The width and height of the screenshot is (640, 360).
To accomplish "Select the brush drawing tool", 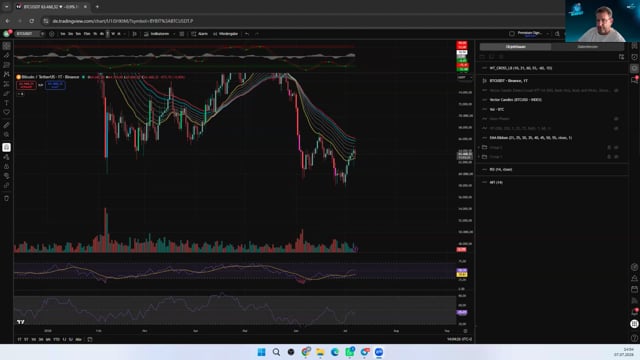I will pyautogui.click(x=7, y=93).
